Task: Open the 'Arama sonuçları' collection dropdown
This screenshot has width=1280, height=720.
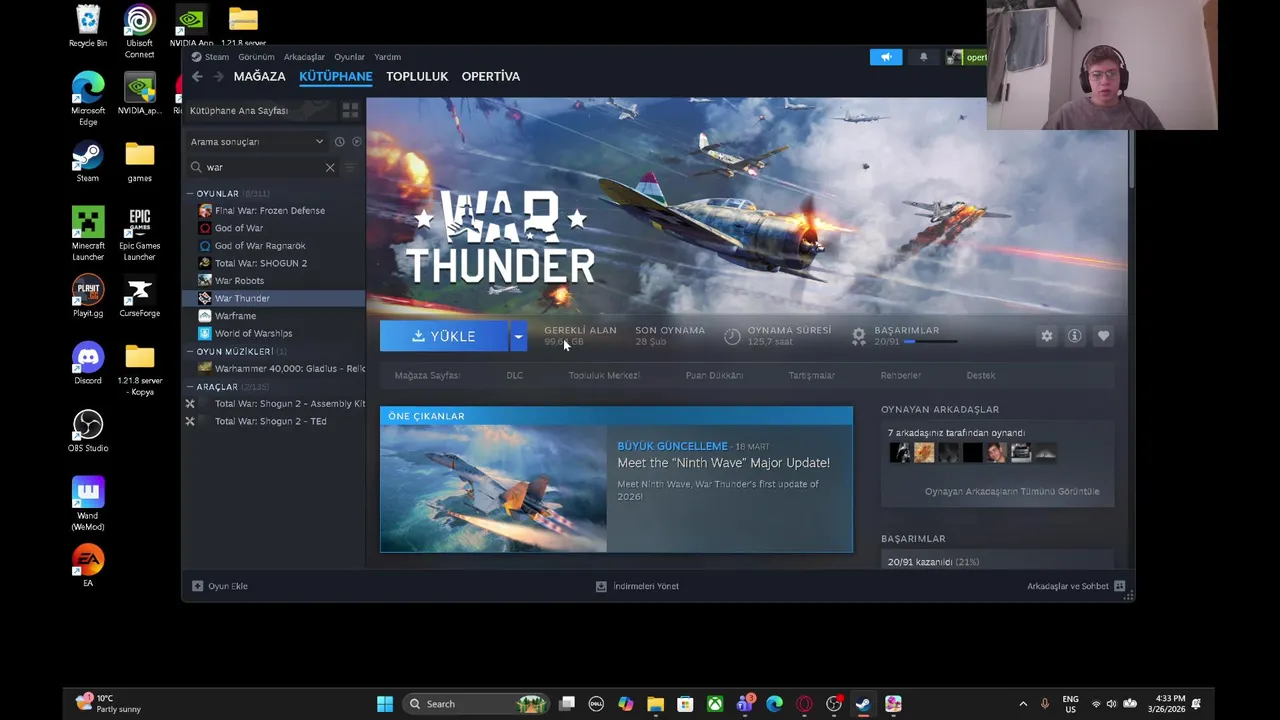Action: pos(257,142)
